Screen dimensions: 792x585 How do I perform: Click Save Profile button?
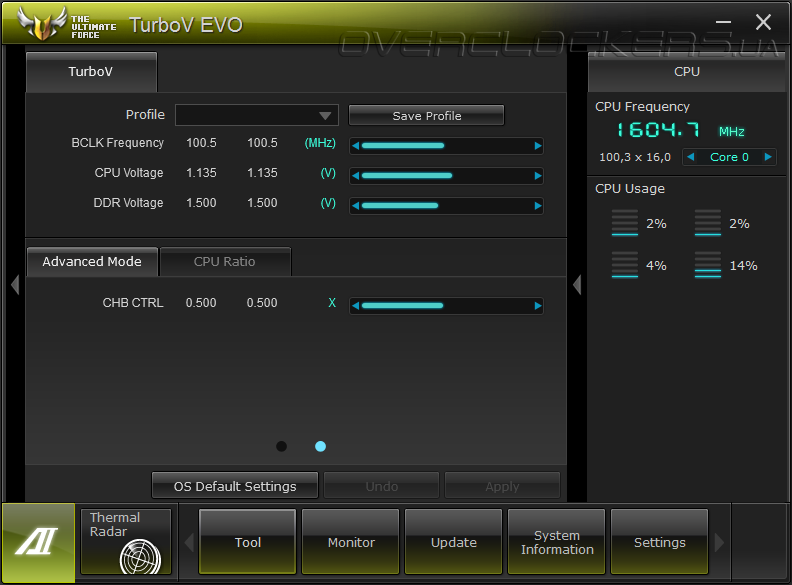(x=426, y=116)
